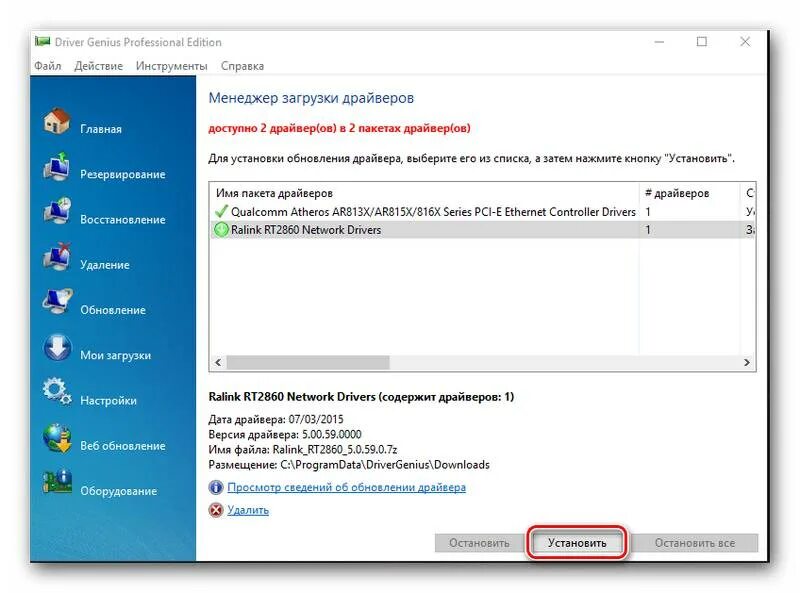
Task: Click the Удалить link
Action: coord(248,510)
